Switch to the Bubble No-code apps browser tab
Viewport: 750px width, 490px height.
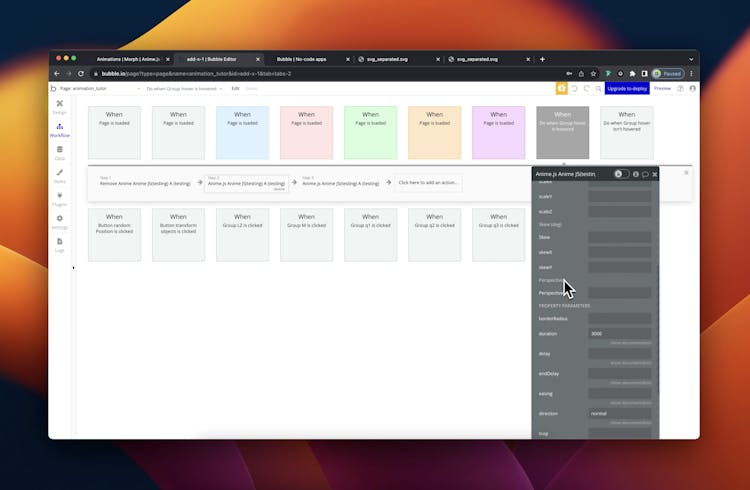(305, 59)
